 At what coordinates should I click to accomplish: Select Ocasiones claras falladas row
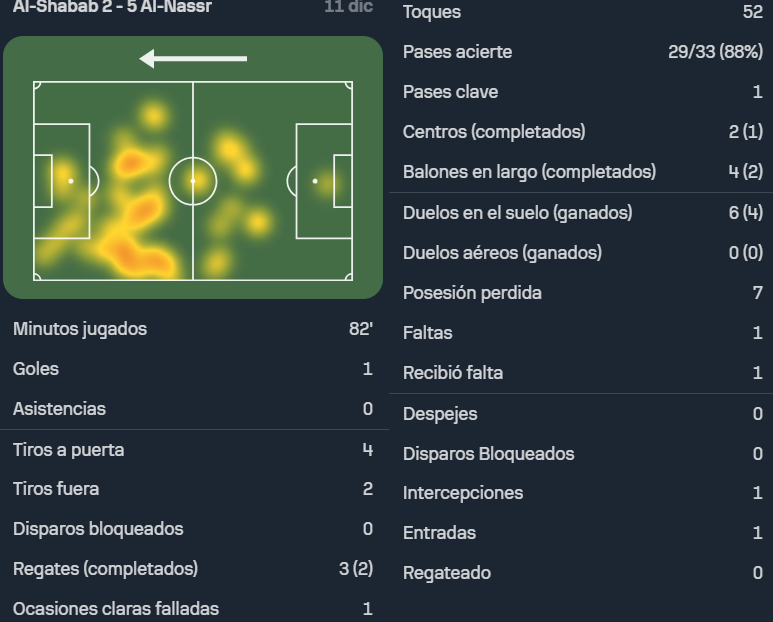pyautogui.click(x=193, y=609)
